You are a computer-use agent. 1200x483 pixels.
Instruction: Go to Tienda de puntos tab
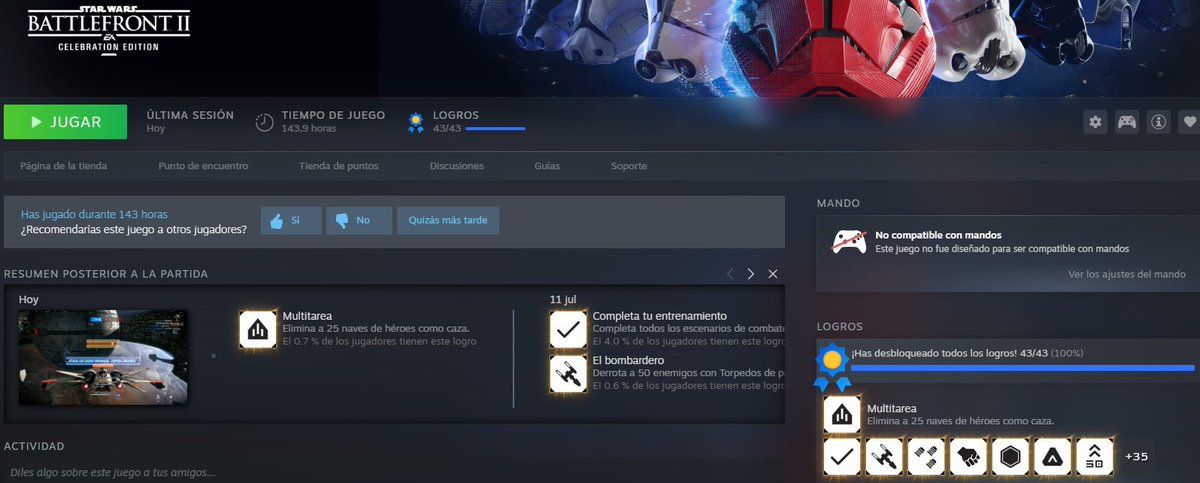[339, 166]
